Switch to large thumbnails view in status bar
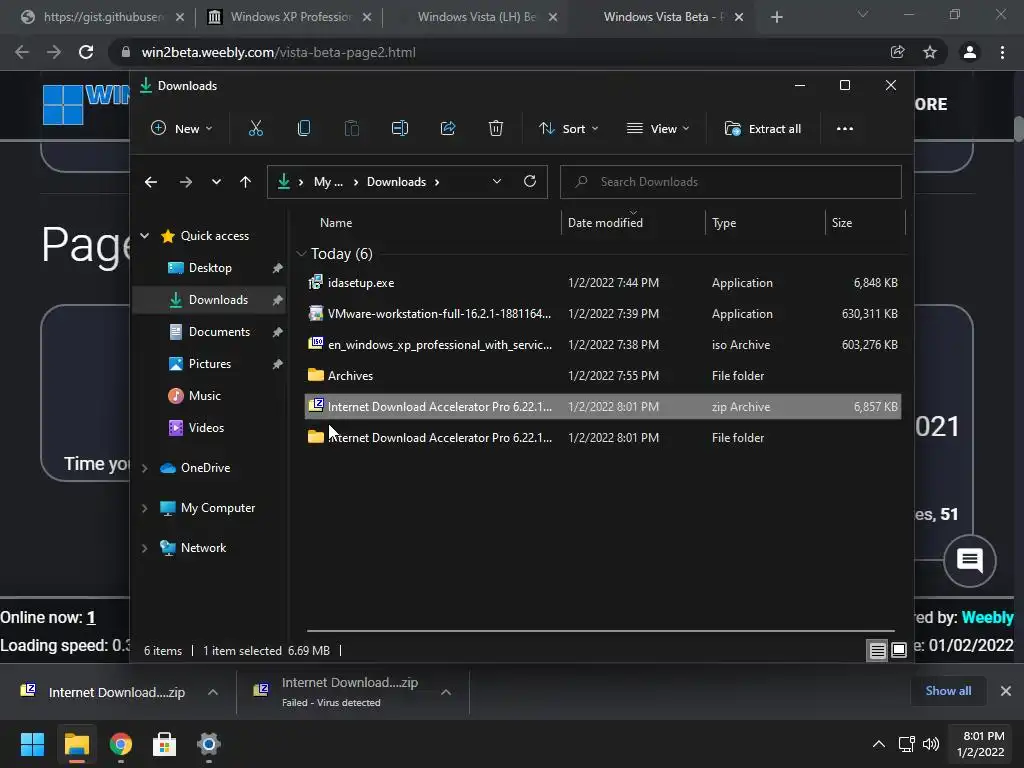The width and height of the screenshot is (1024, 768). (x=899, y=650)
